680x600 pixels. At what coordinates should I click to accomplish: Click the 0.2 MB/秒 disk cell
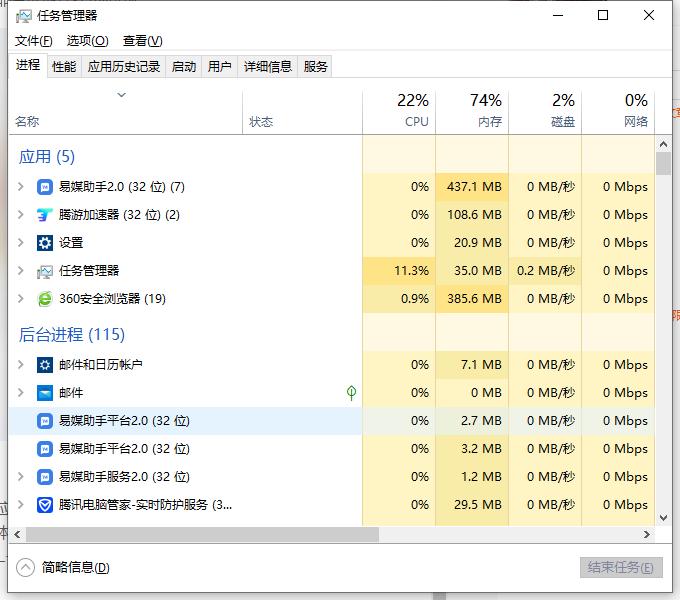pyautogui.click(x=545, y=271)
